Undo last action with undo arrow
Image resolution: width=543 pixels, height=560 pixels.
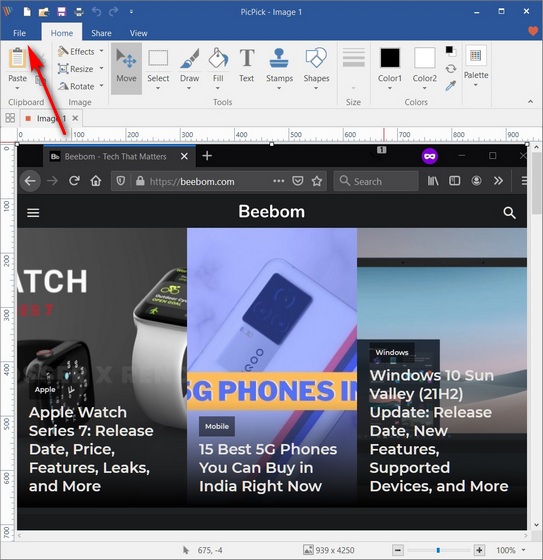coord(96,12)
